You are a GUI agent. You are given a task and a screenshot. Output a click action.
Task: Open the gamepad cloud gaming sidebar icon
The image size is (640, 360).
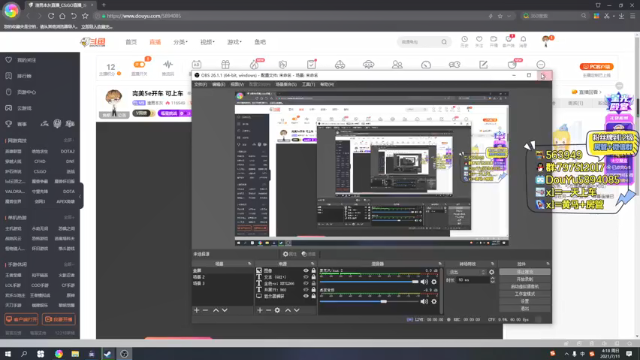click(9, 108)
